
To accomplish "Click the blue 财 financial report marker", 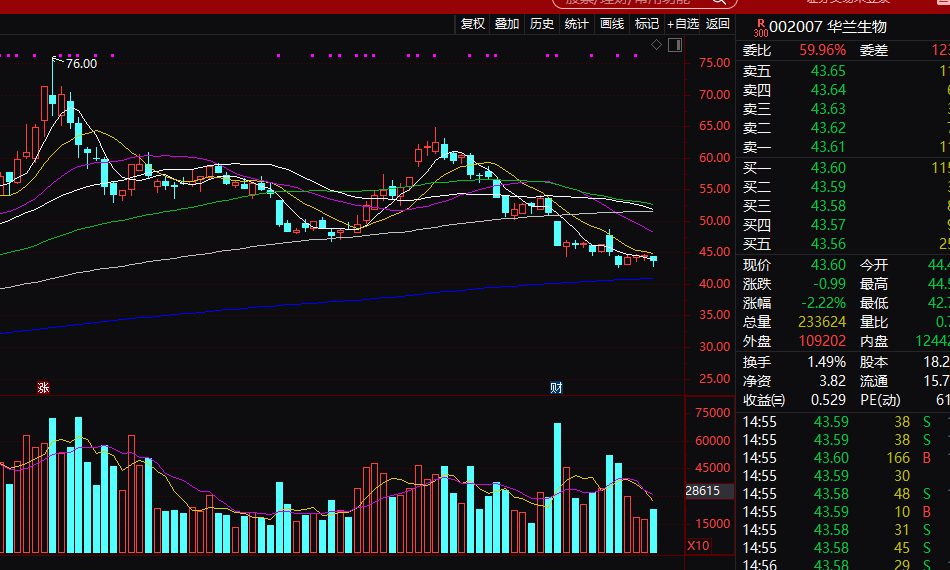I will coord(556,387).
